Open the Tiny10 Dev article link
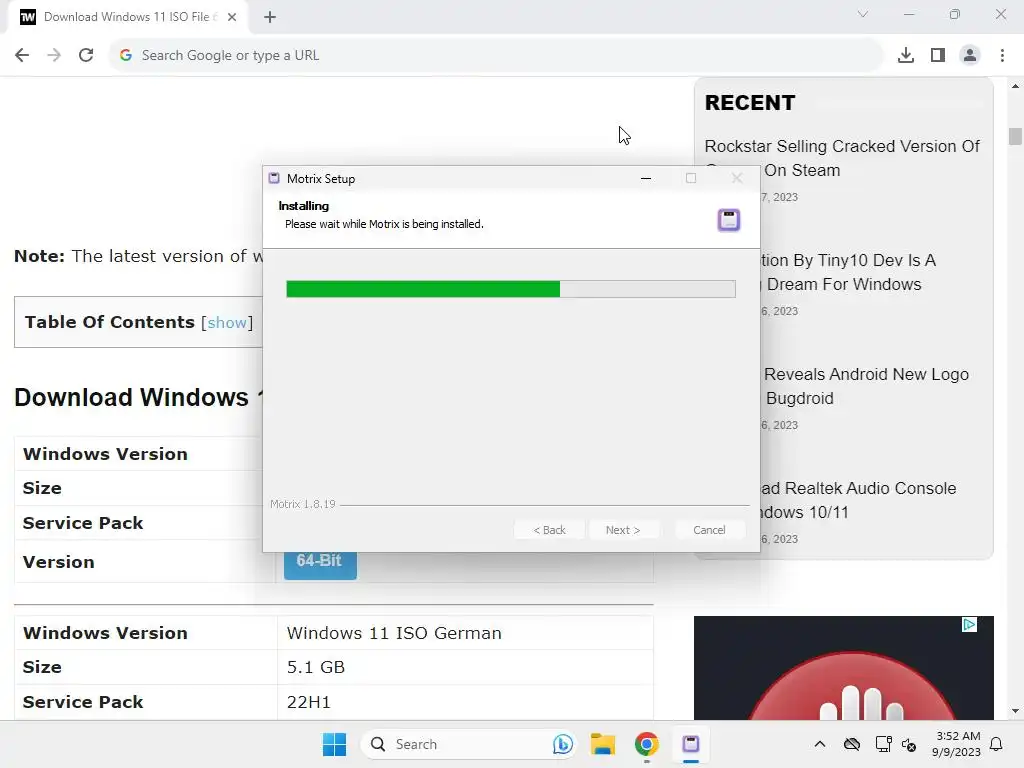The width and height of the screenshot is (1024, 768). point(848,272)
